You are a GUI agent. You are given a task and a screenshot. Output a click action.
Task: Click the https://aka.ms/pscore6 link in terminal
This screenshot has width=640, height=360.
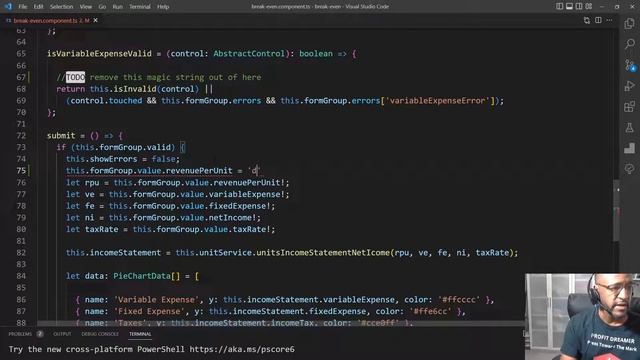pos(242,349)
